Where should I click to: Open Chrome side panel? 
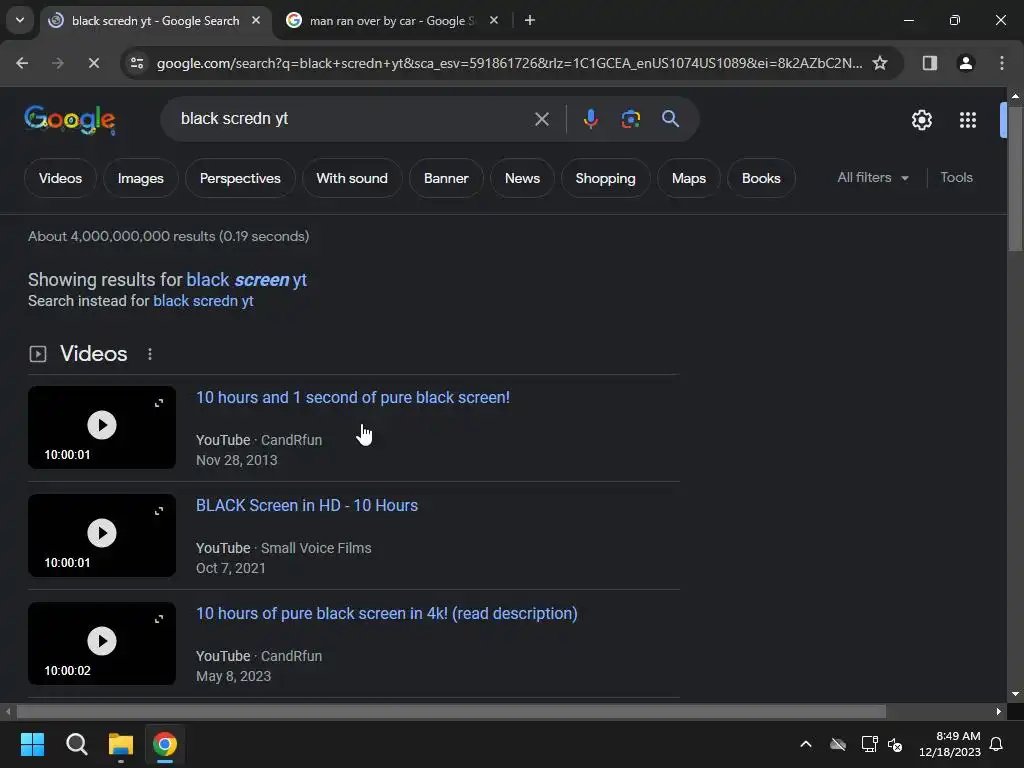pyautogui.click(x=929, y=63)
